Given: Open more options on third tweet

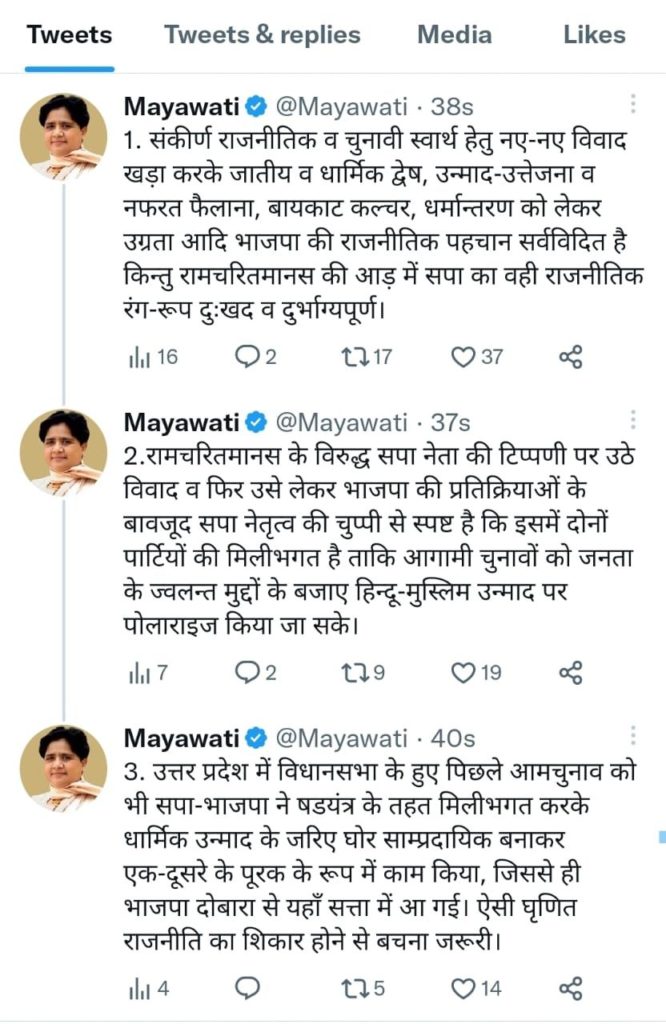Looking at the screenshot, I should pos(632,736).
